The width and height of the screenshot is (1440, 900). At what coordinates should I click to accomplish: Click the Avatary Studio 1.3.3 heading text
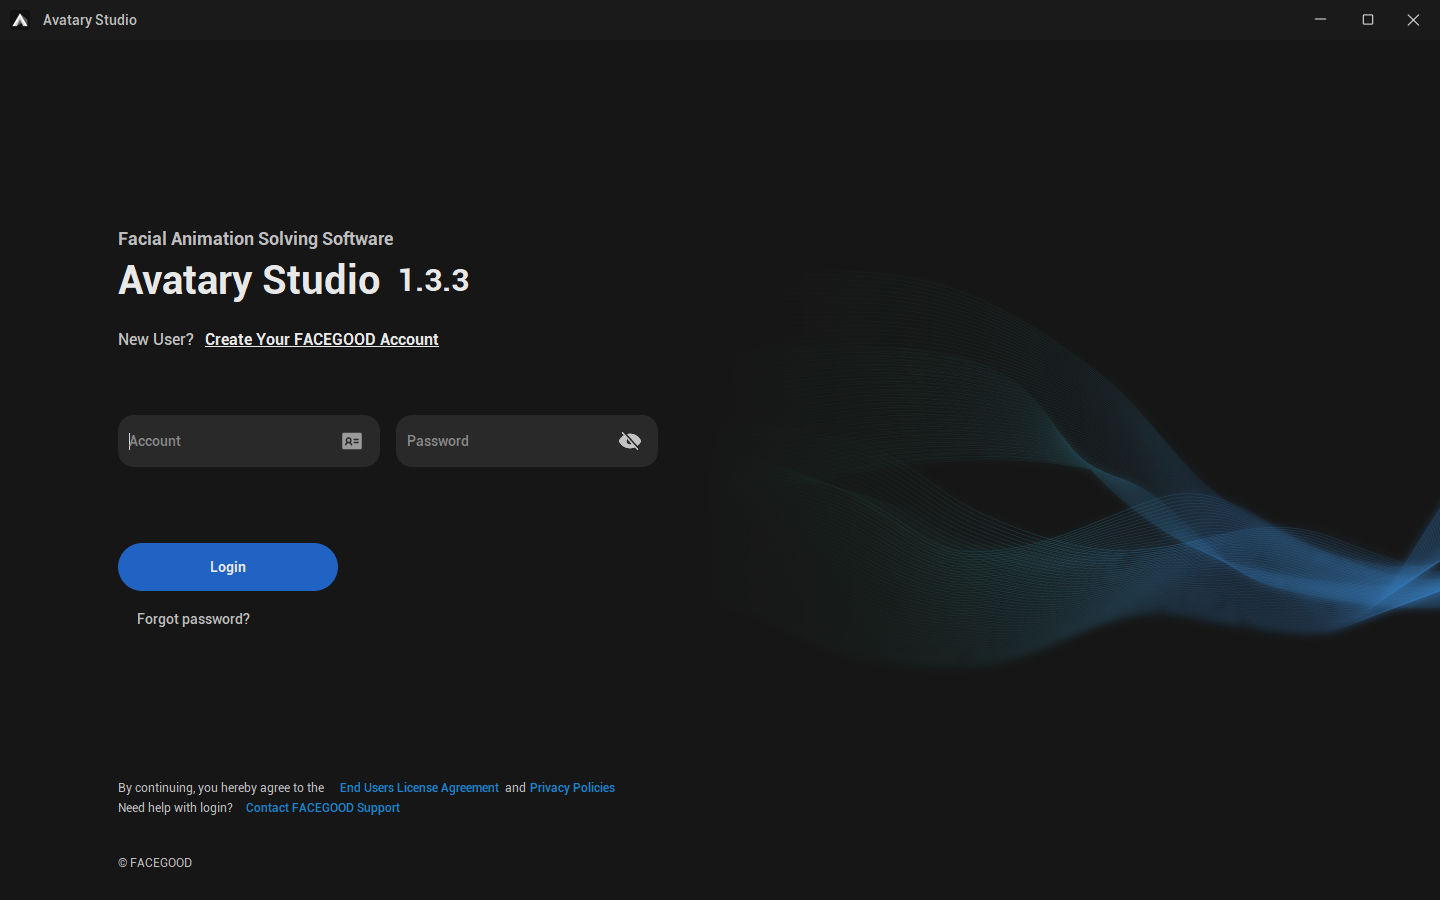[x=293, y=280]
